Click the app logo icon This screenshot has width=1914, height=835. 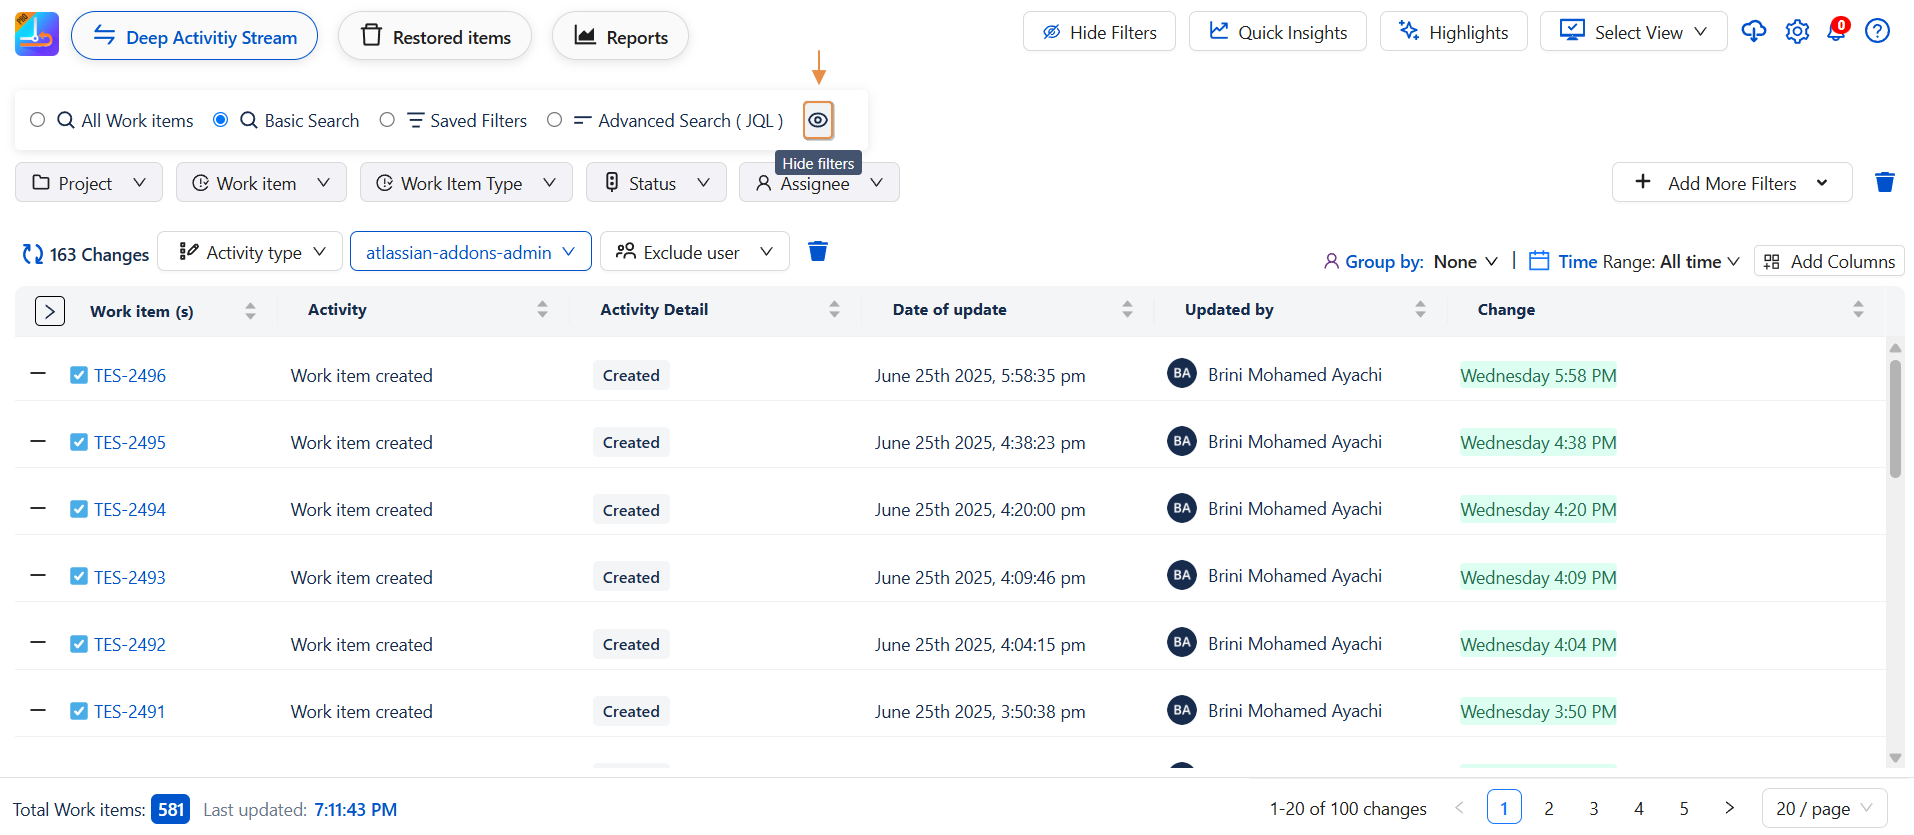37,35
